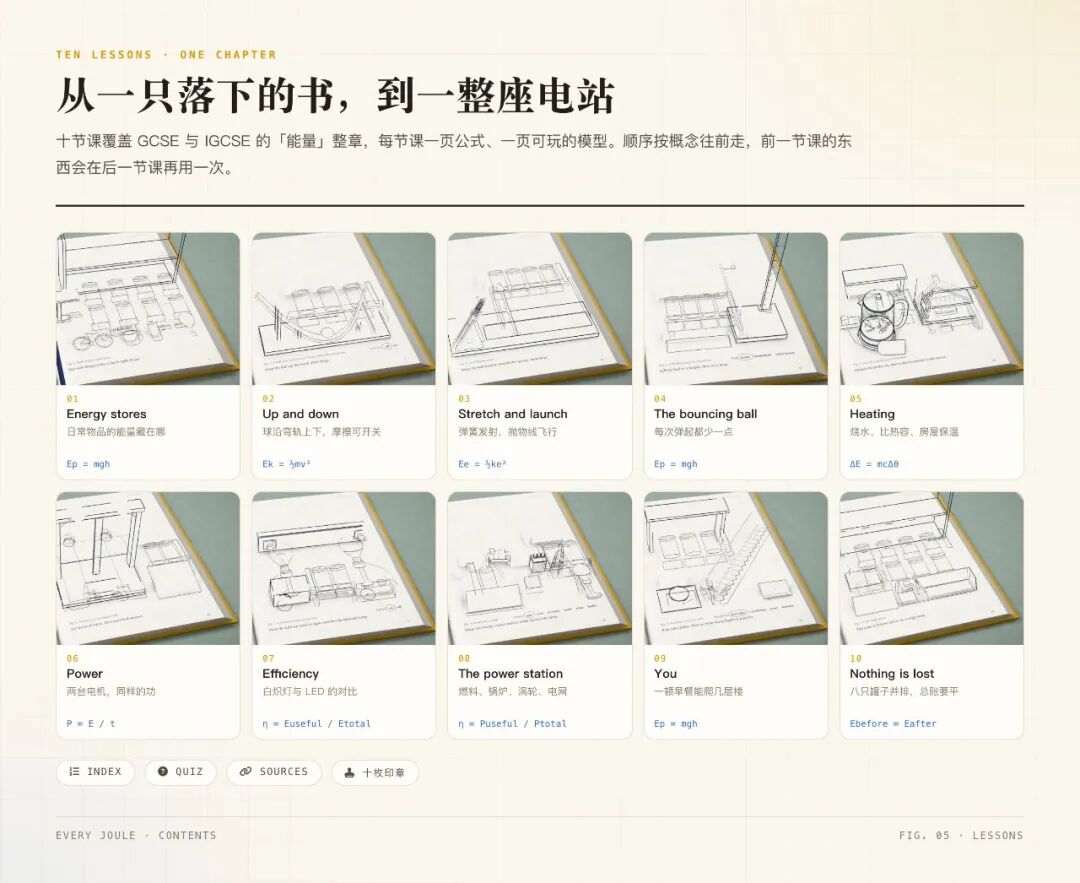Select the Nothing is lost title
The height and width of the screenshot is (883, 1080).
[x=892, y=674]
